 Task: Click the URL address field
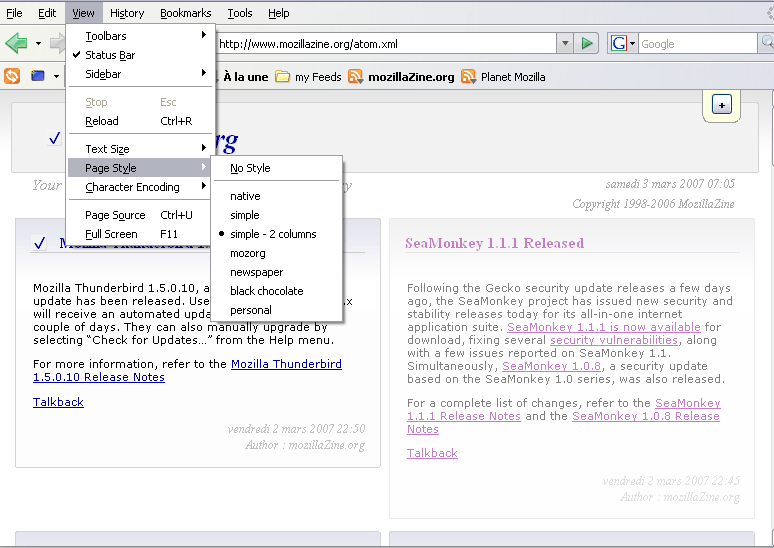(386, 43)
